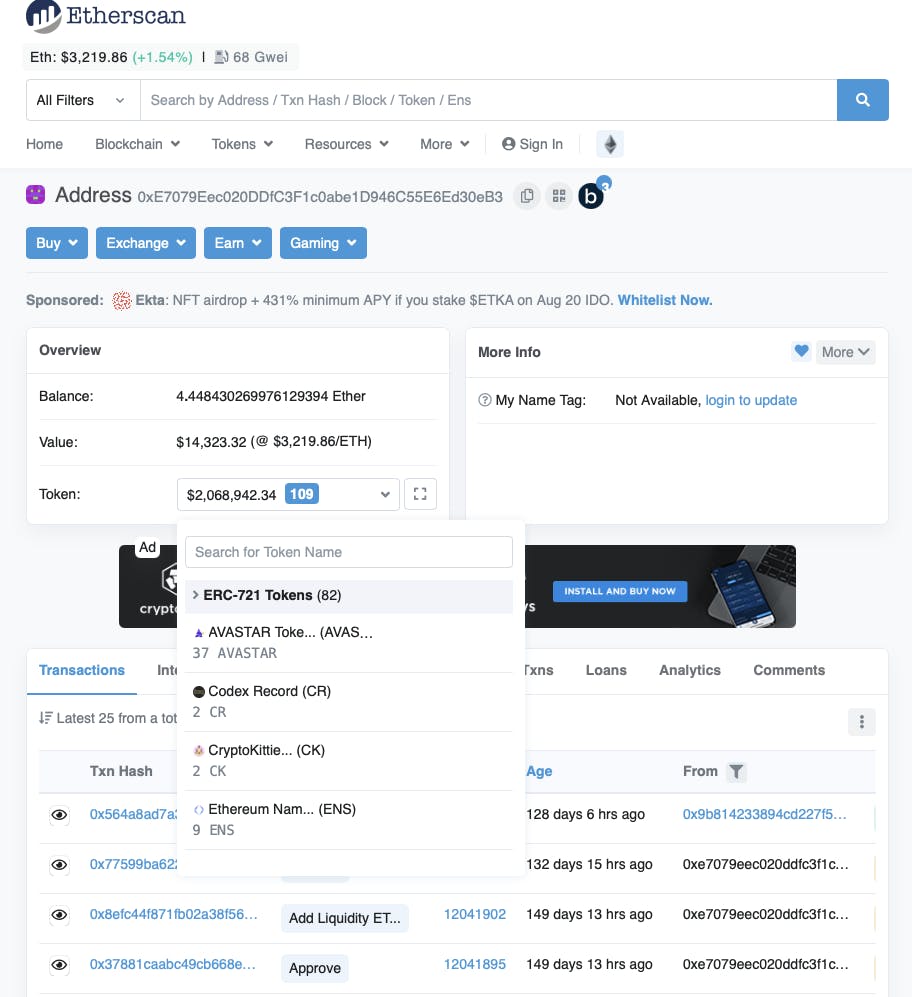
Task: Click the 109 token count badge
Action: pyautogui.click(x=301, y=494)
